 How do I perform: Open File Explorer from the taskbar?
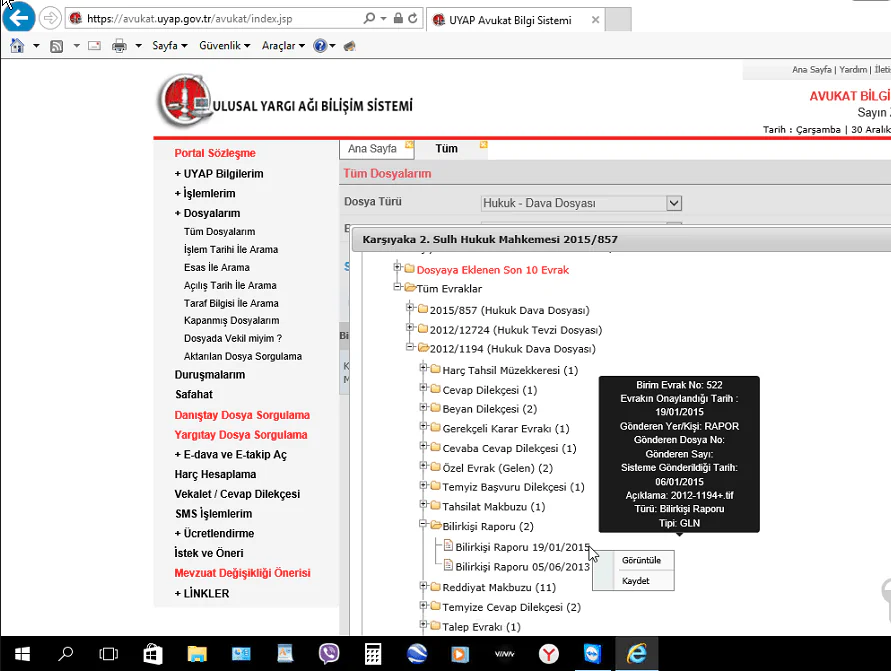197,654
